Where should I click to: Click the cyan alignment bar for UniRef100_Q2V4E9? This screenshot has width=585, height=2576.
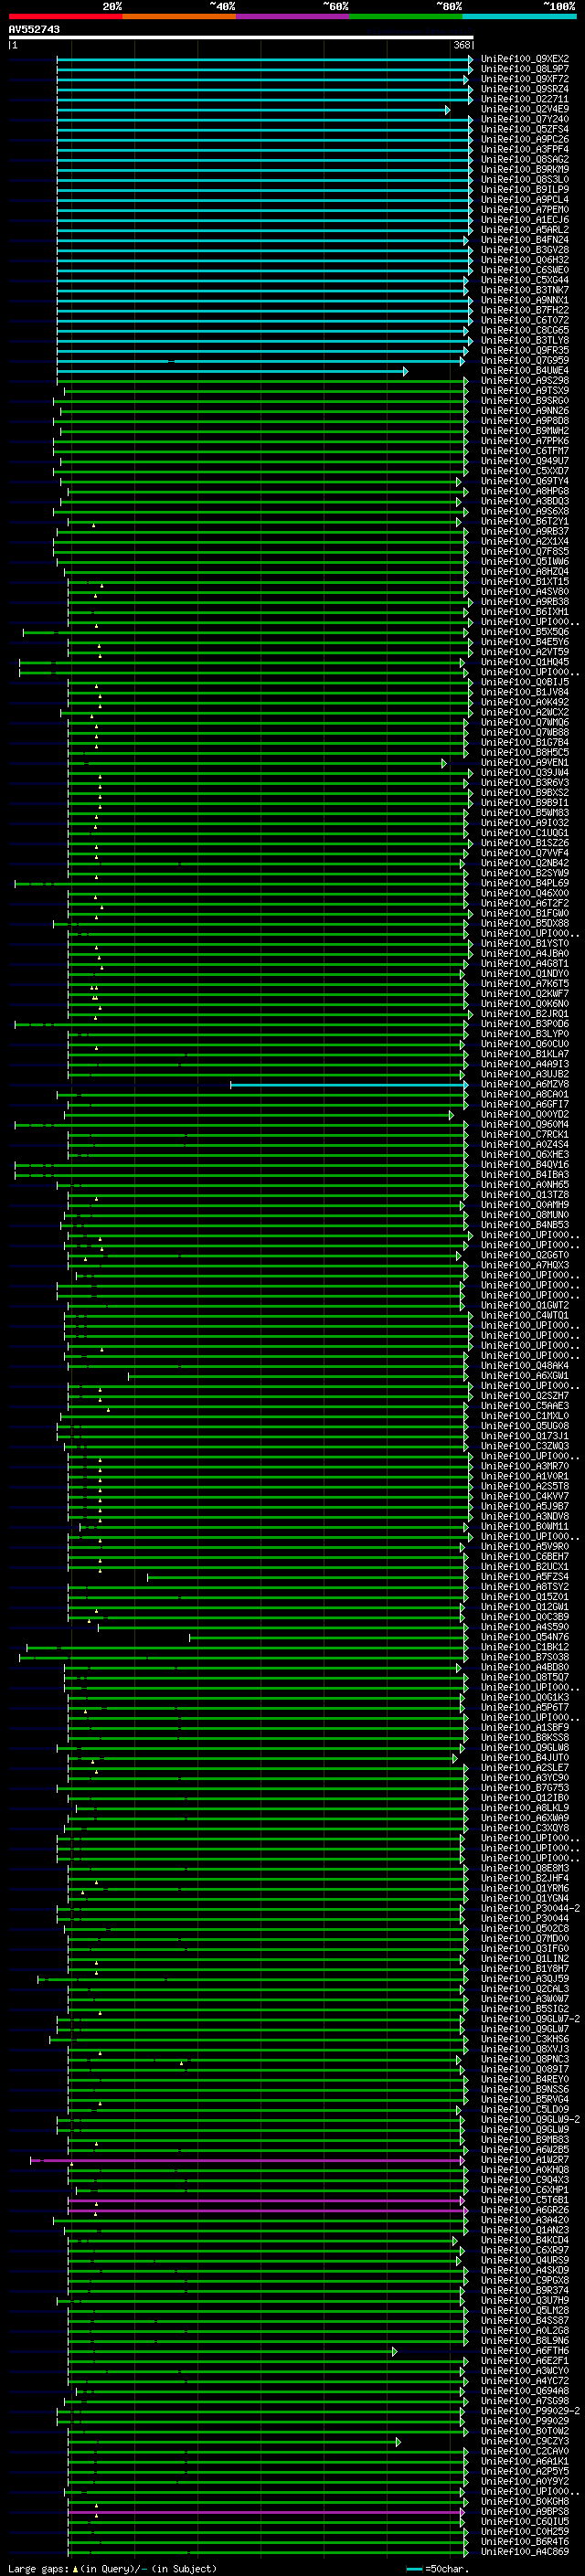253,110
